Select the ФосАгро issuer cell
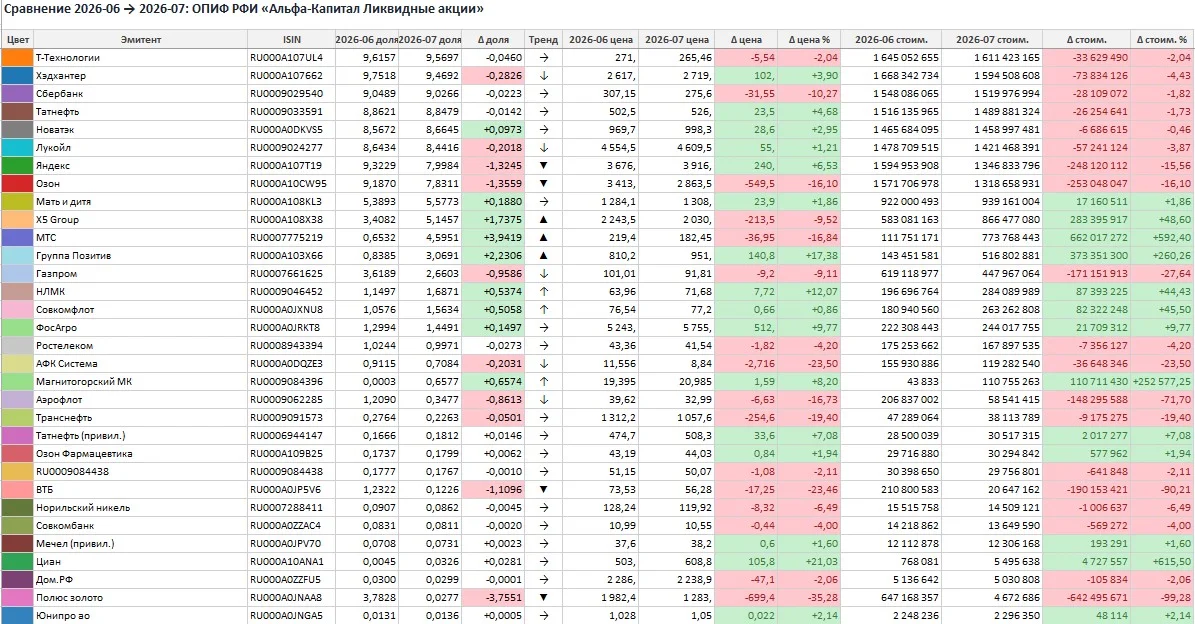Viewport: 1195px width, 624px height. 140,328
